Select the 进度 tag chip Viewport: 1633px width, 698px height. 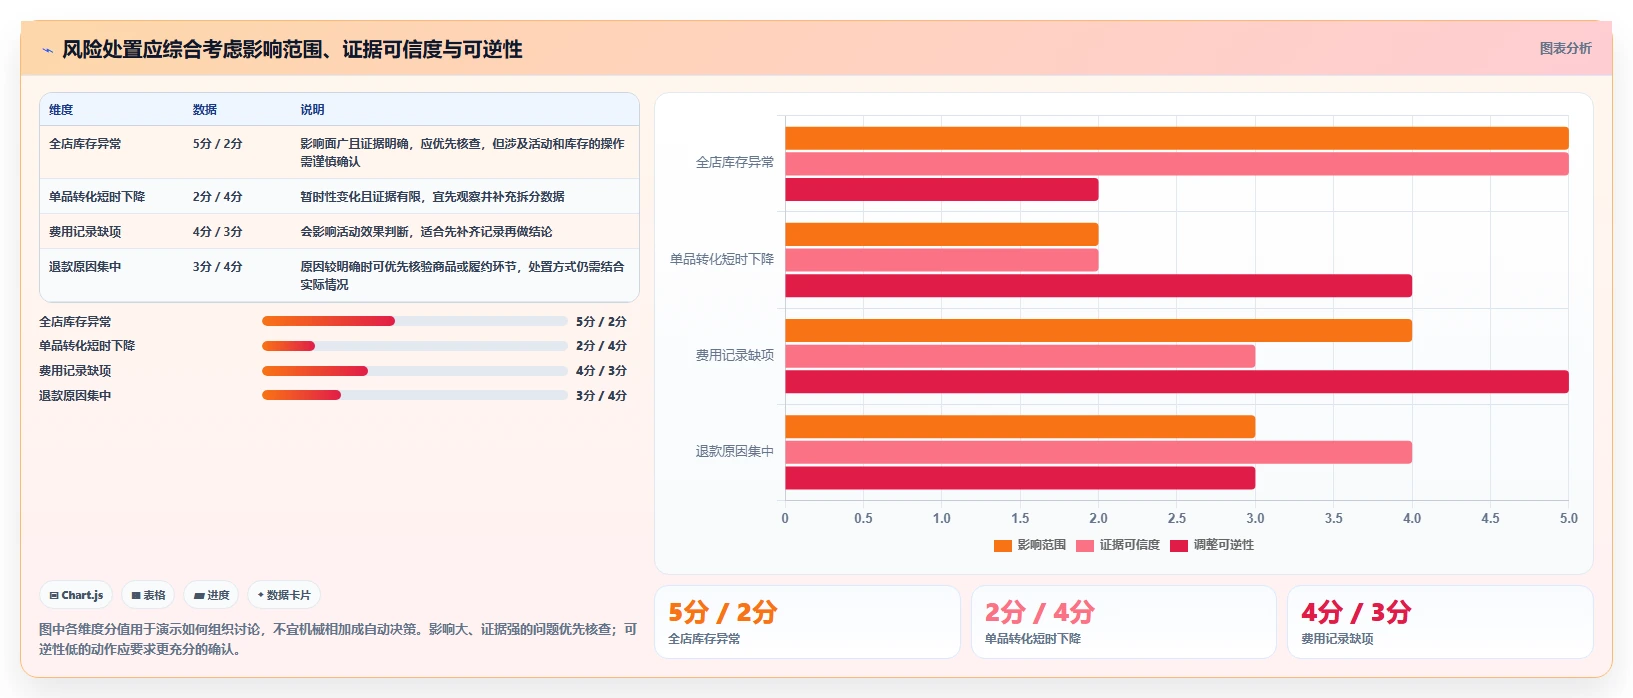pos(211,595)
